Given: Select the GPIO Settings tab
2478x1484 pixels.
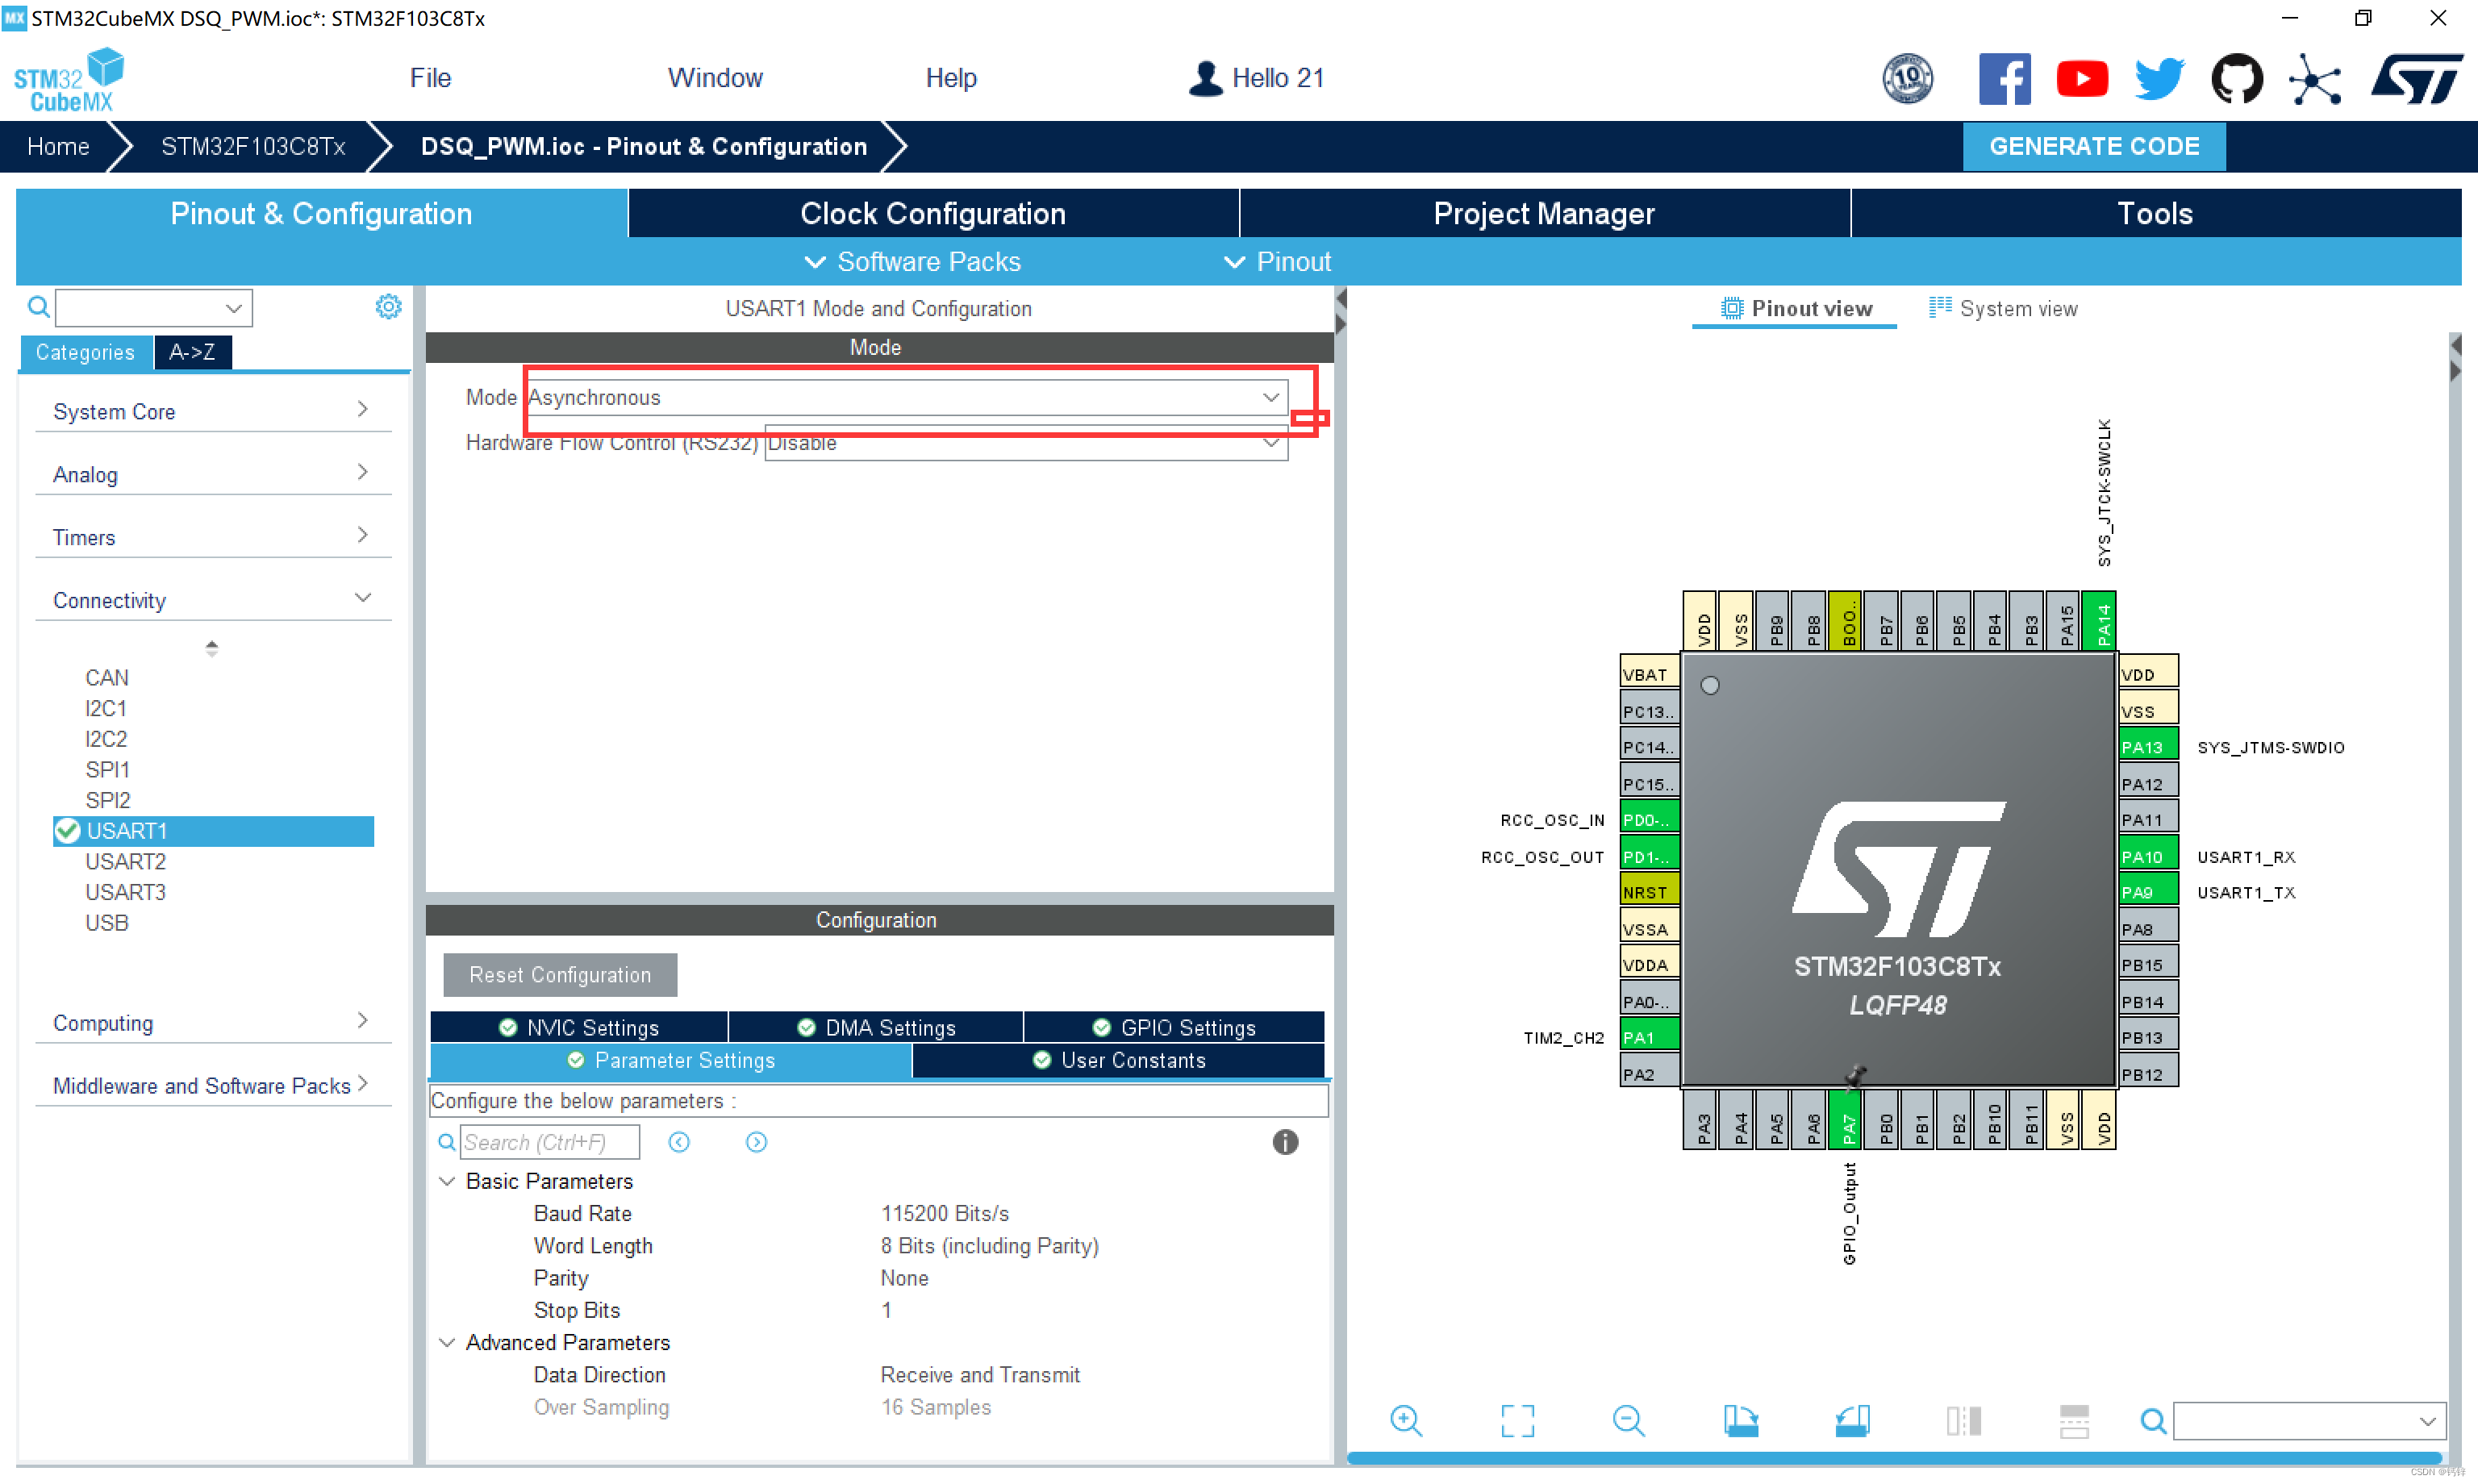Looking at the screenshot, I should 1183,1027.
